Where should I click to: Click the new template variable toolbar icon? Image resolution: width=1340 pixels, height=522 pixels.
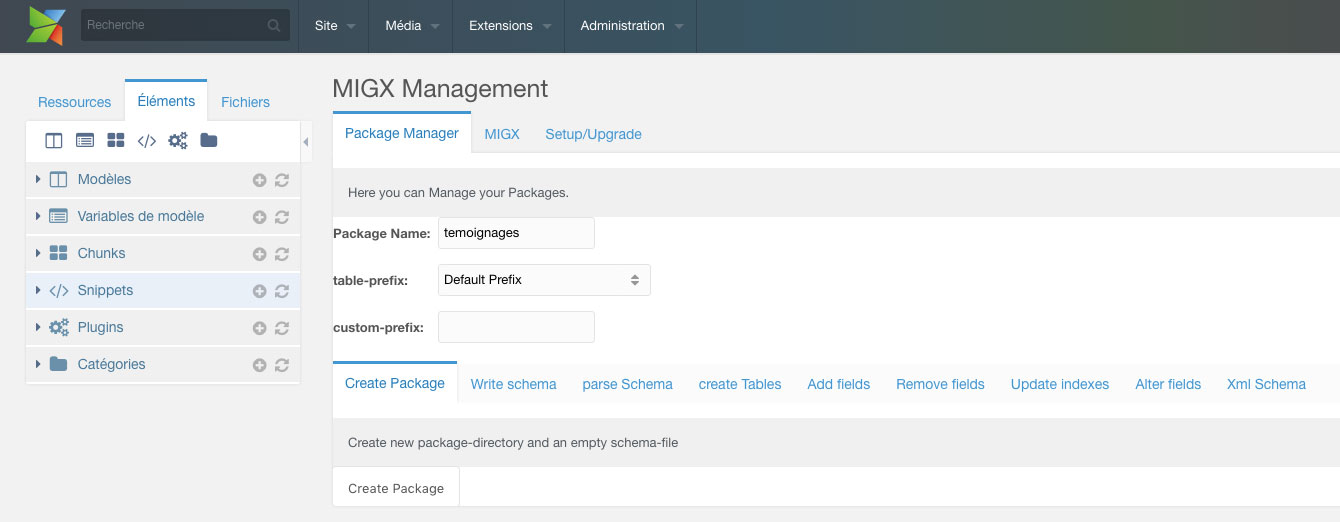(x=85, y=141)
